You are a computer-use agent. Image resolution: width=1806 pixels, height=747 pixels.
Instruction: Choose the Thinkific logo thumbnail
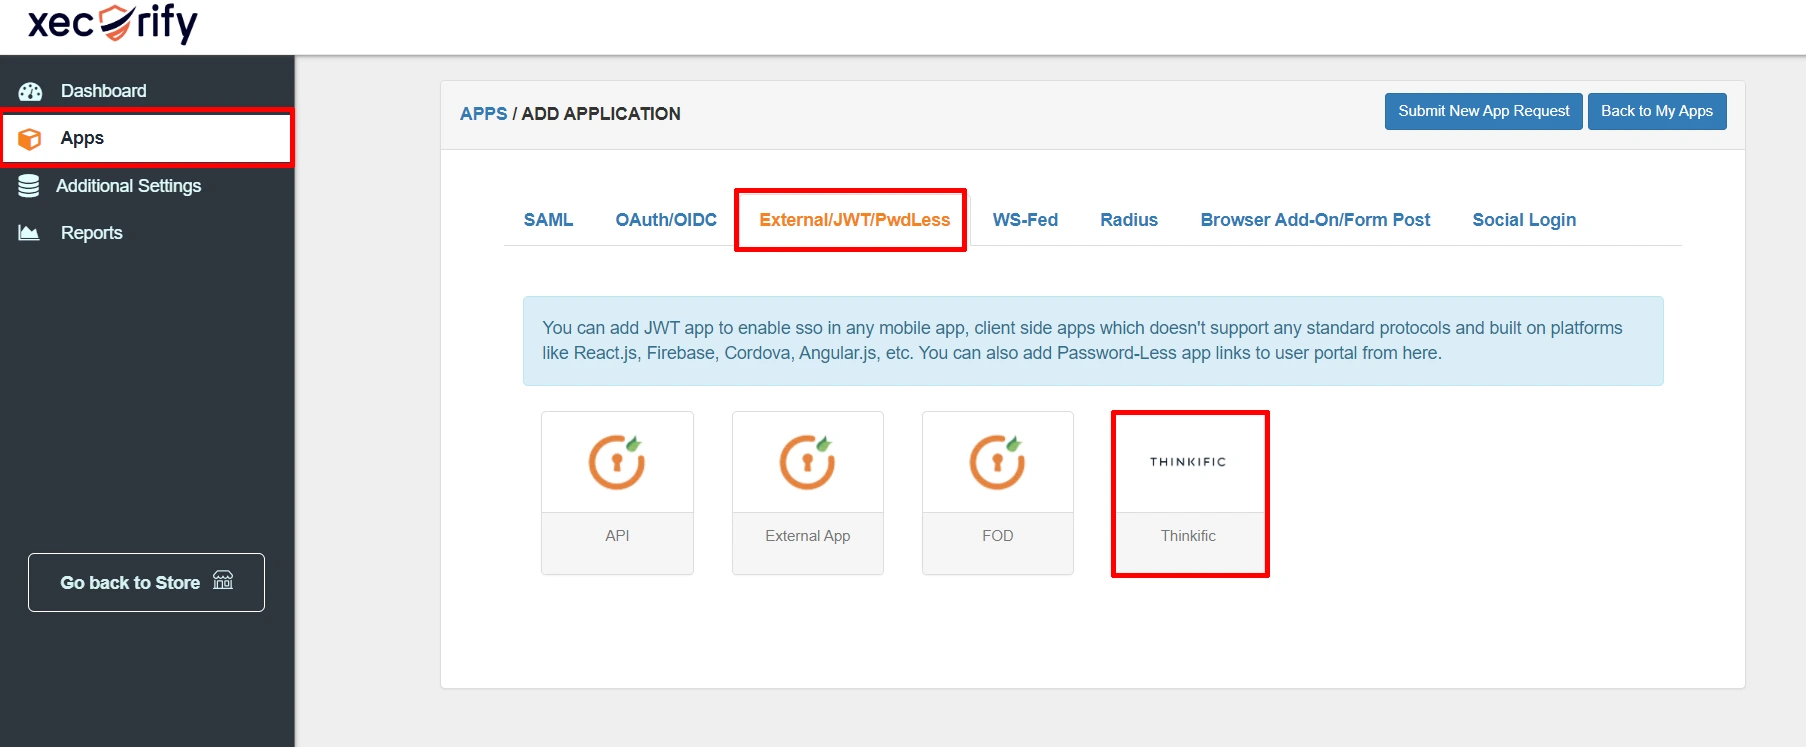1188,462
